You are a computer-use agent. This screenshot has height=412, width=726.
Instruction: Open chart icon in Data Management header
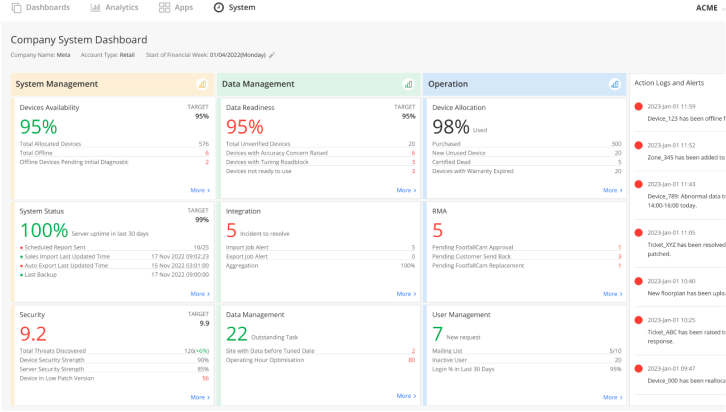(x=408, y=84)
